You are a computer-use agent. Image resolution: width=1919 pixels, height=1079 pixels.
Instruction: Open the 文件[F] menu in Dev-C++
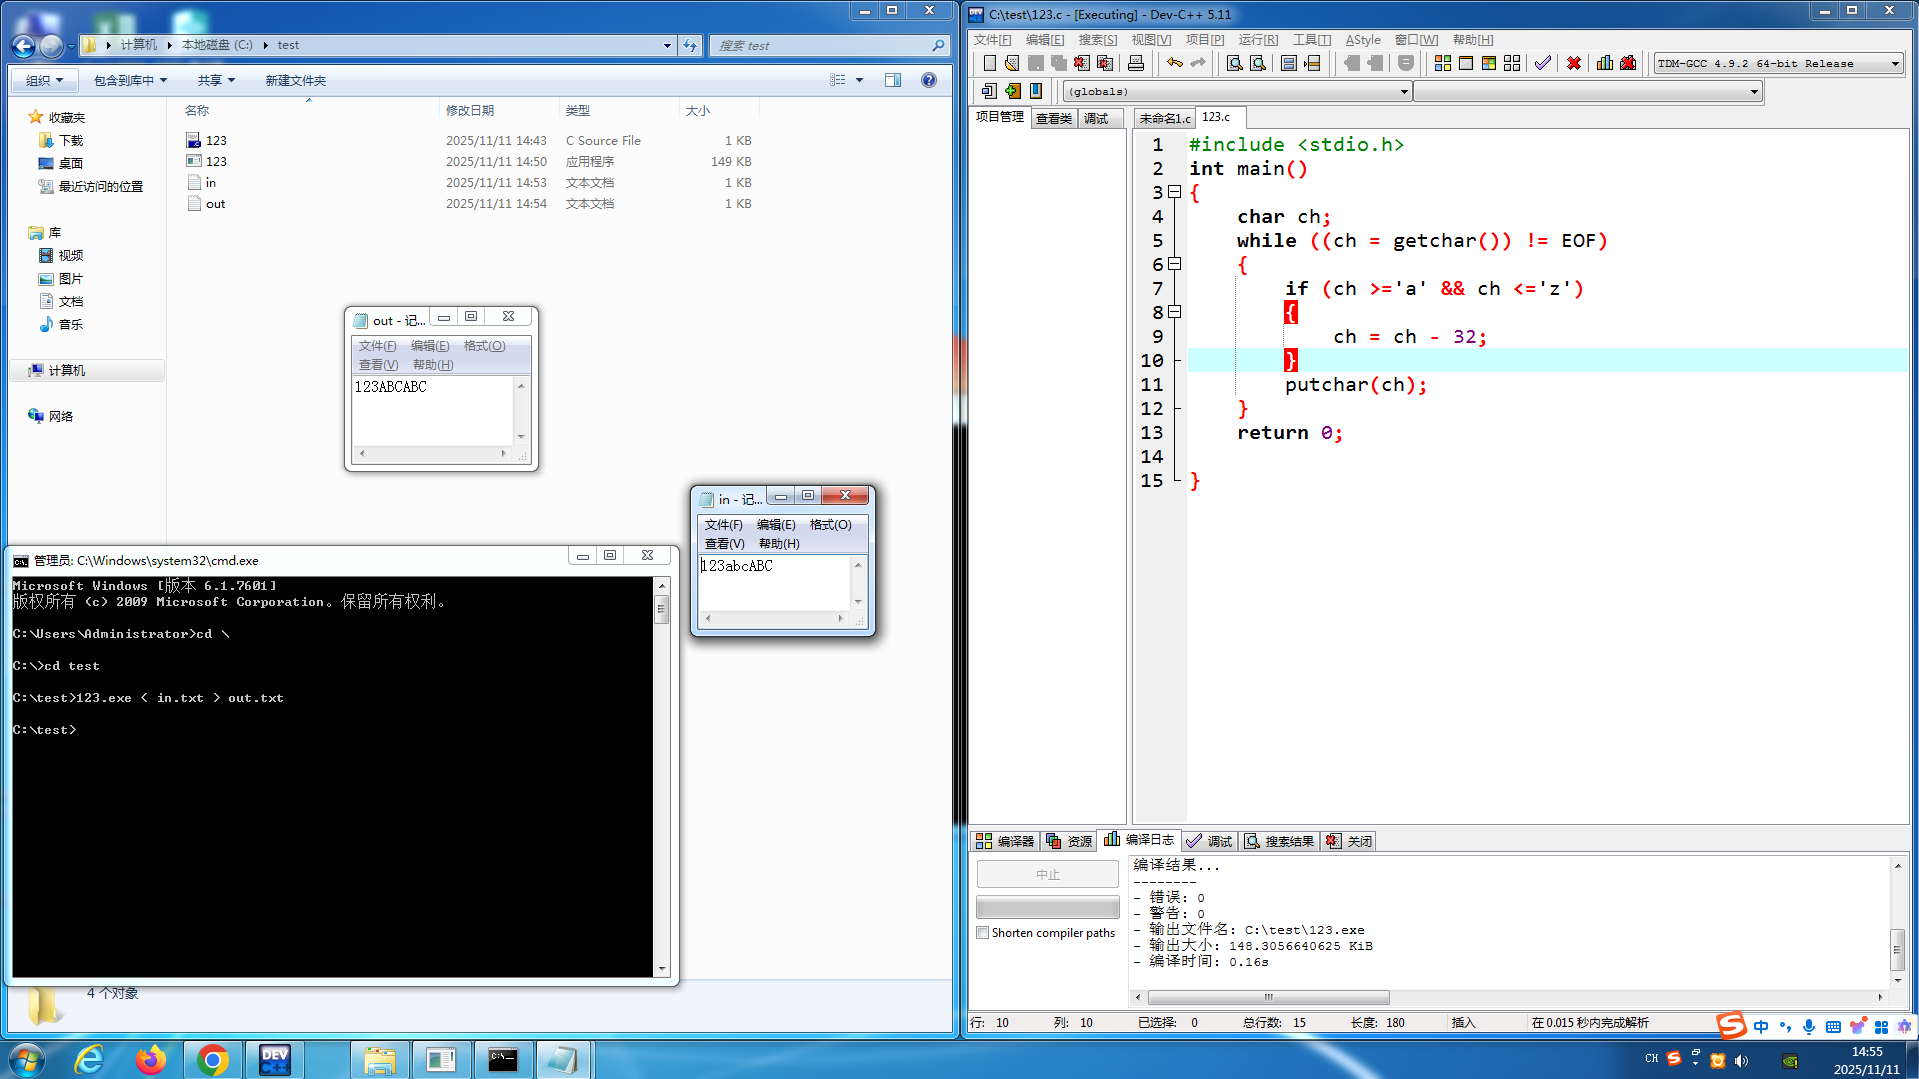click(x=992, y=40)
